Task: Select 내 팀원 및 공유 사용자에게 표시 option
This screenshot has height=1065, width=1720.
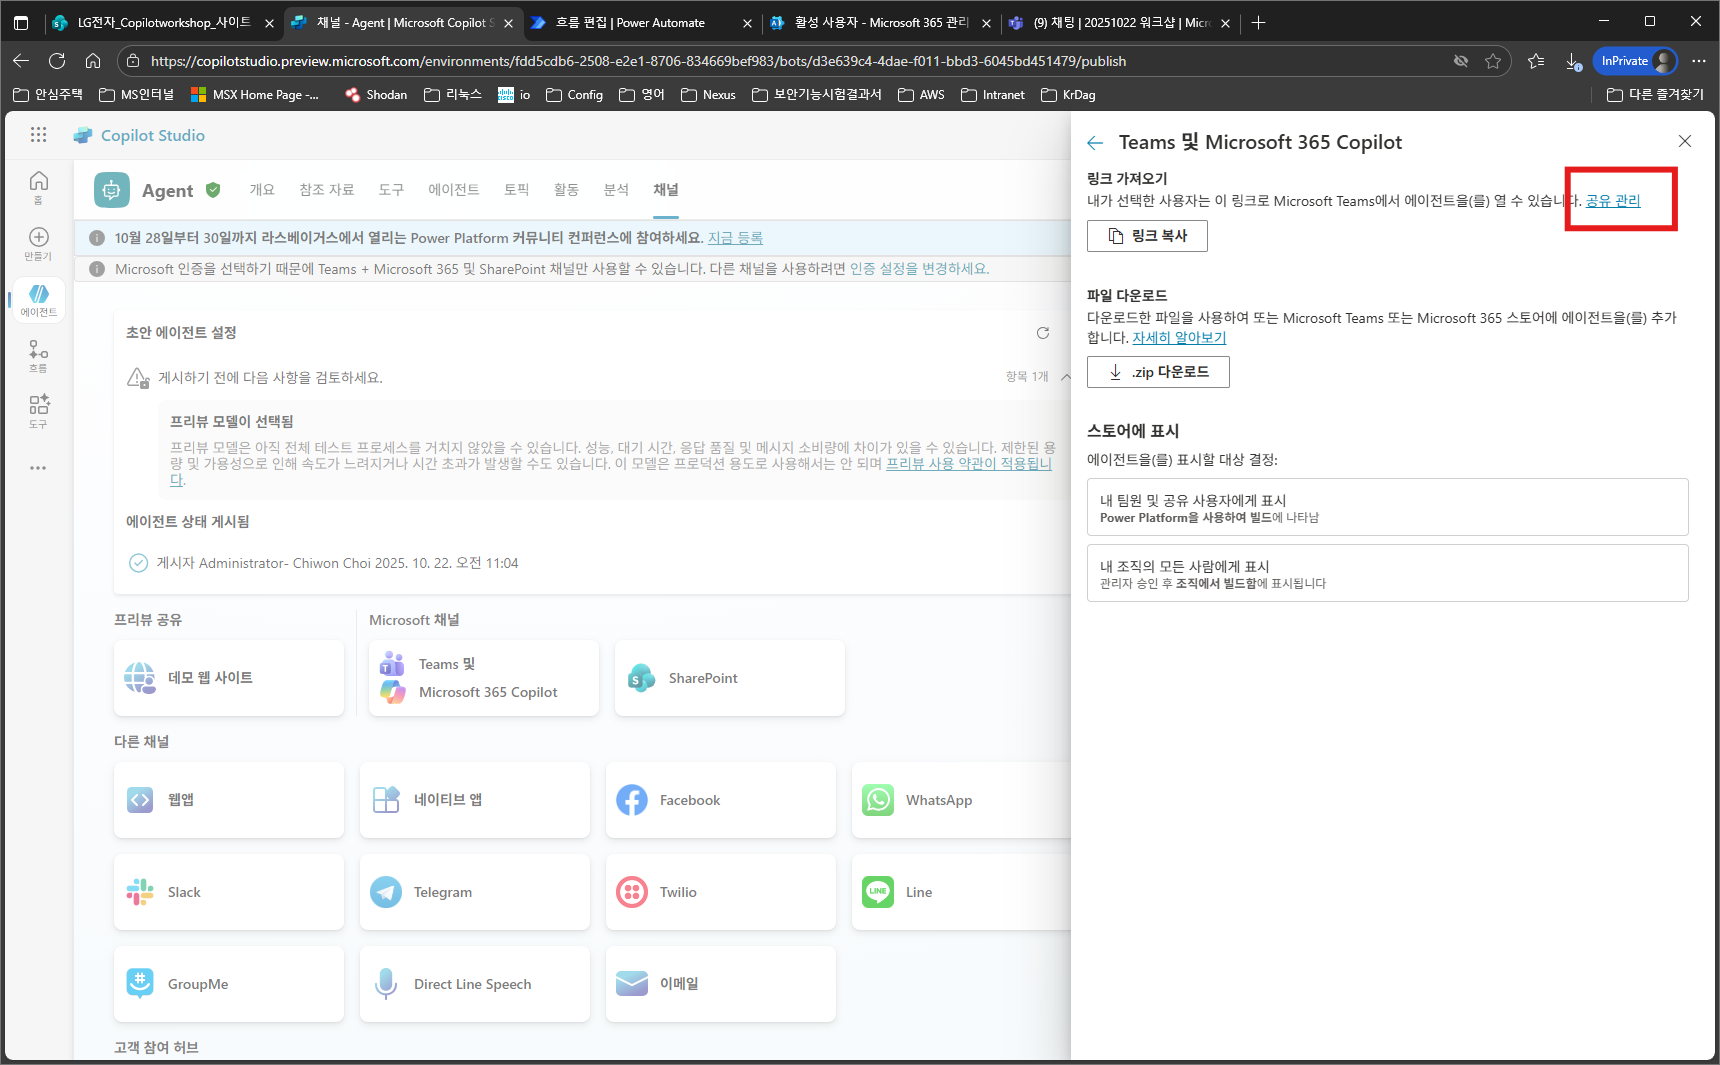Action: point(1388,507)
